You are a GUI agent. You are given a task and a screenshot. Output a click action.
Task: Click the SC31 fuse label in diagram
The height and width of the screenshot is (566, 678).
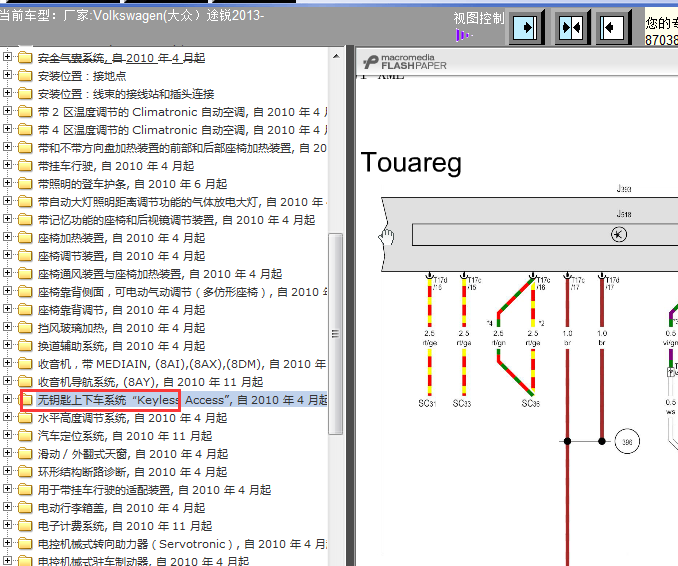(x=427, y=403)
